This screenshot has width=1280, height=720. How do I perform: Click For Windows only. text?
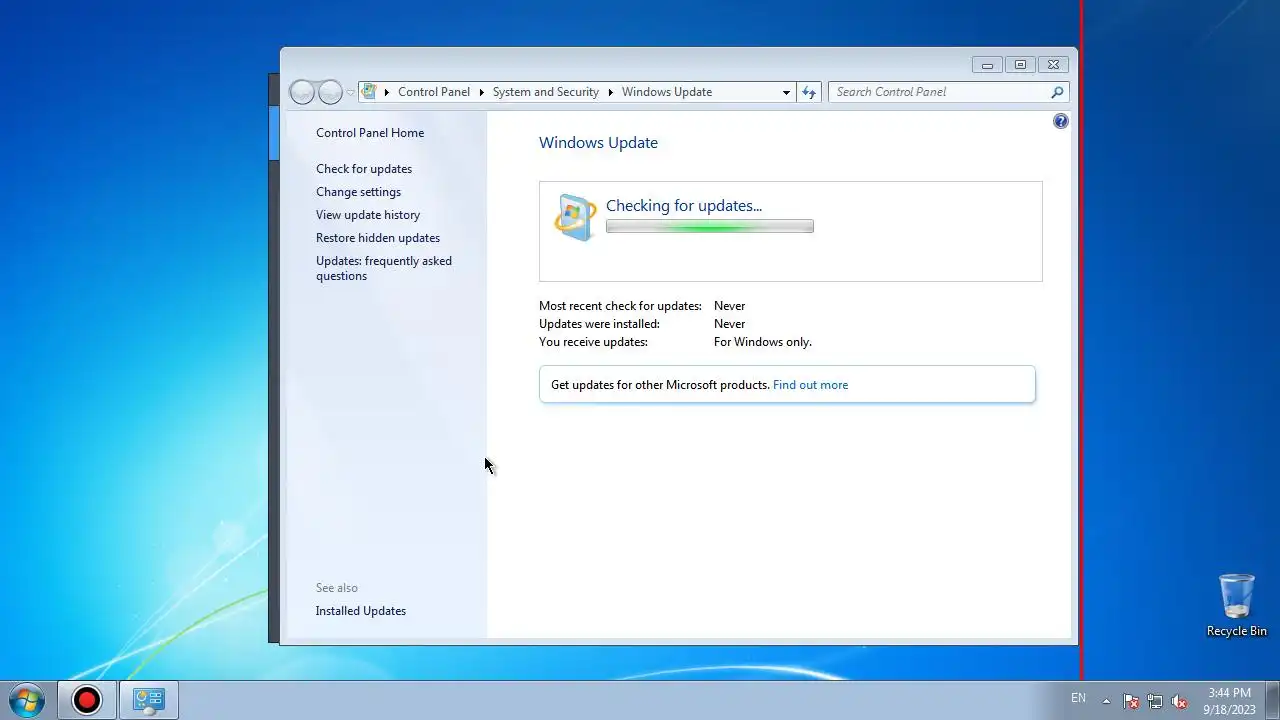point(763,342)
